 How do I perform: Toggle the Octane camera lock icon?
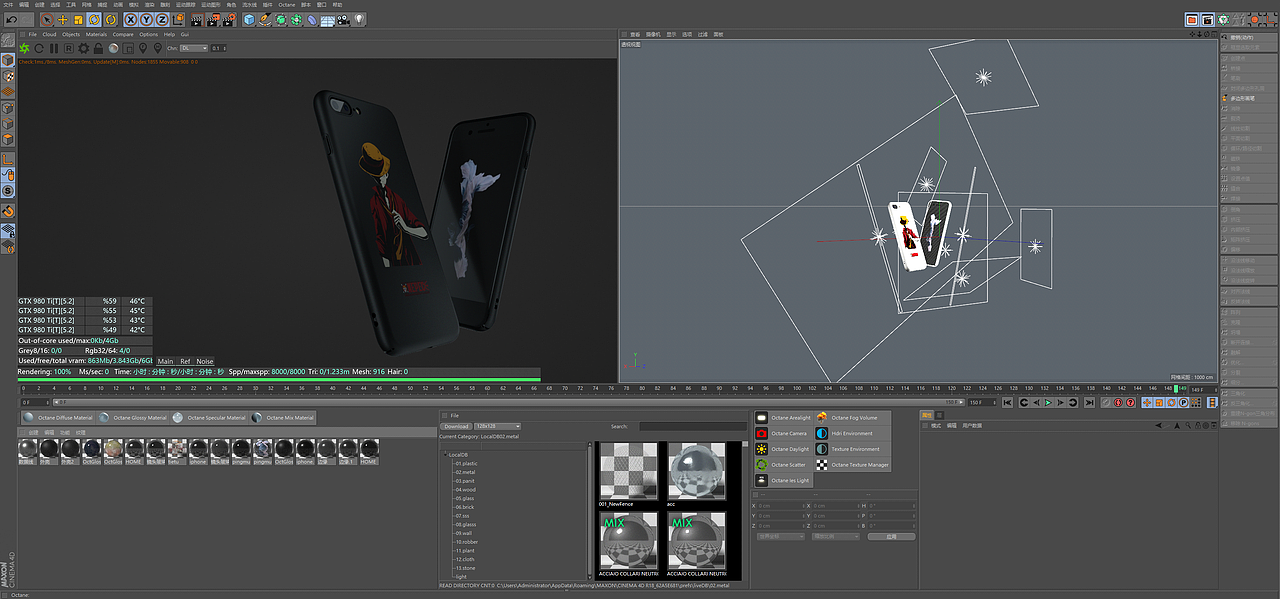tap(98, 48)
